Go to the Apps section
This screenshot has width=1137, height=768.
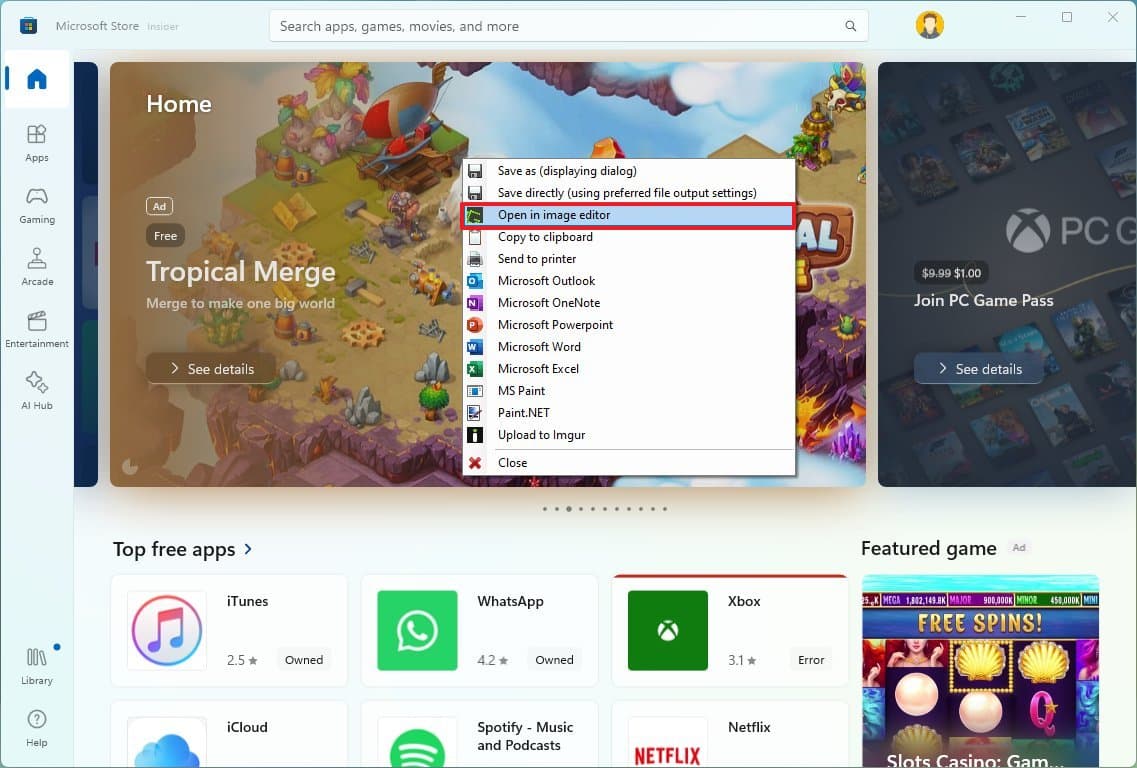coord(37,142)
